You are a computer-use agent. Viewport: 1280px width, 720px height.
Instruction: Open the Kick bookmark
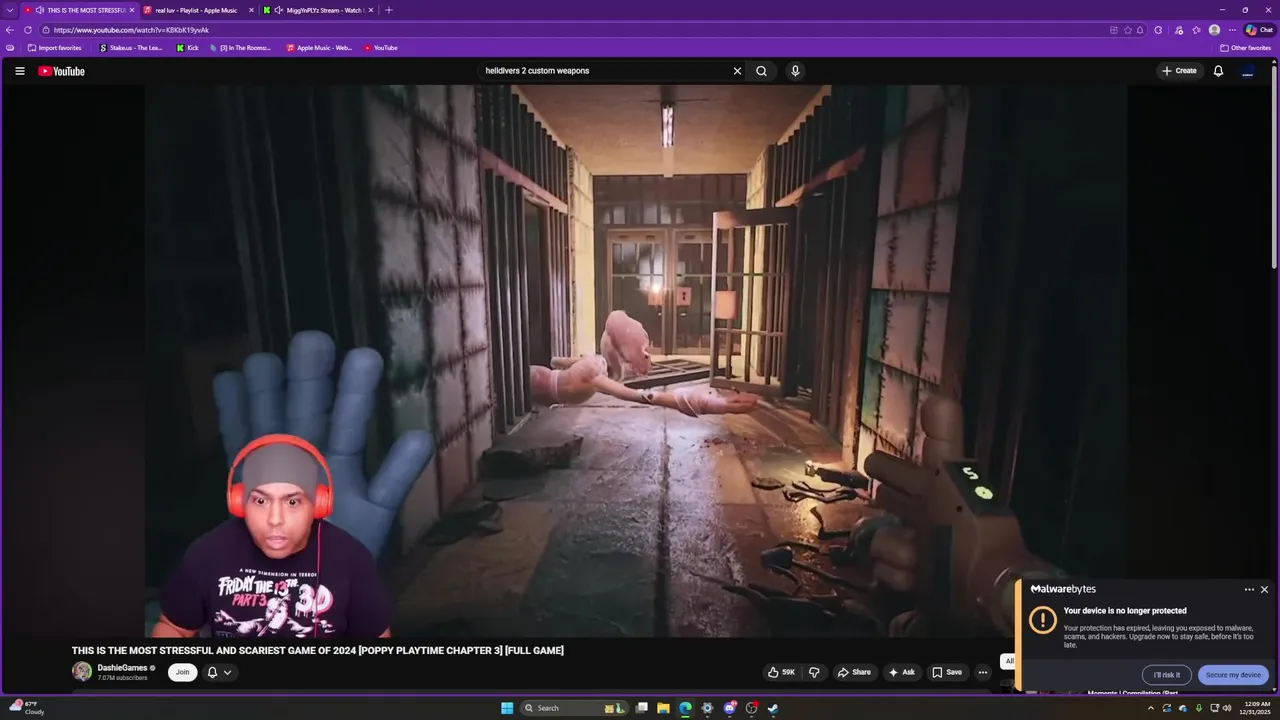click(x=188, y=48)
